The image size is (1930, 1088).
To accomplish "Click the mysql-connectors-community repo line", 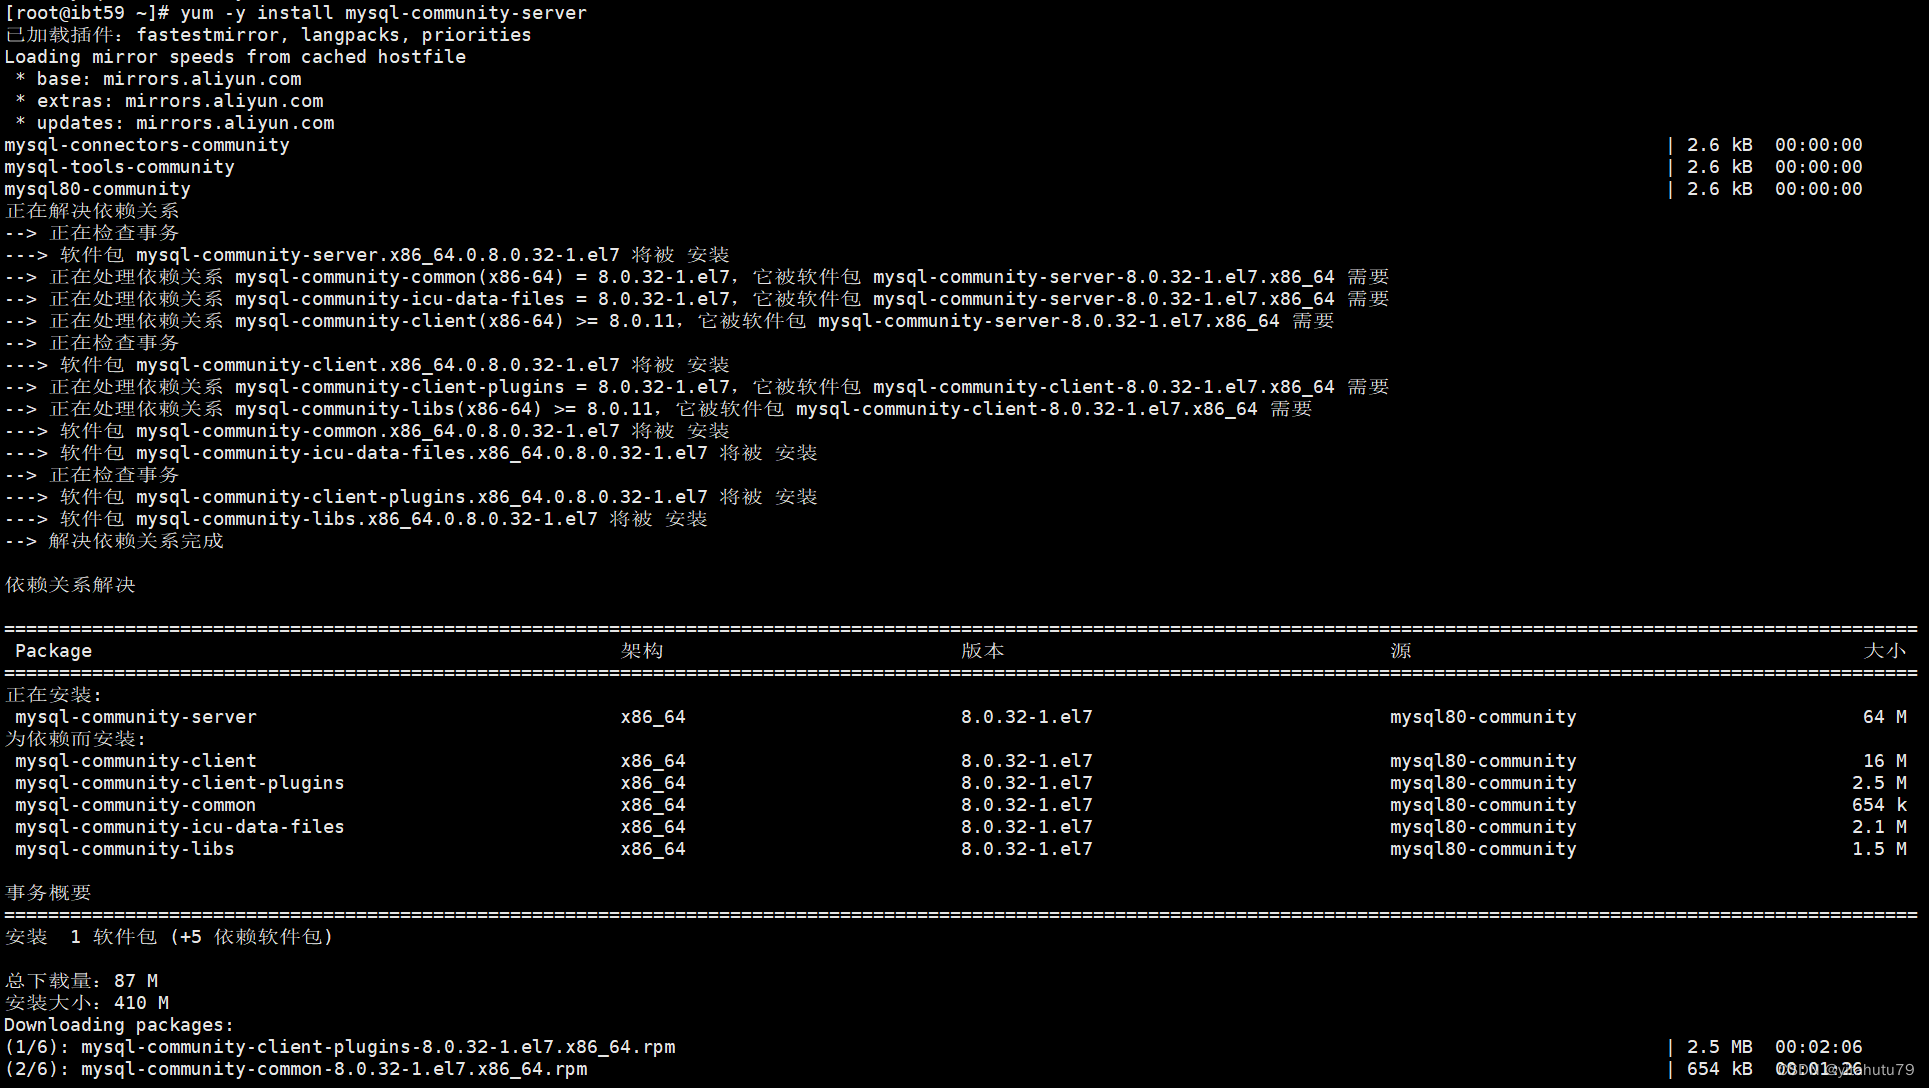I will coord(147,145).
